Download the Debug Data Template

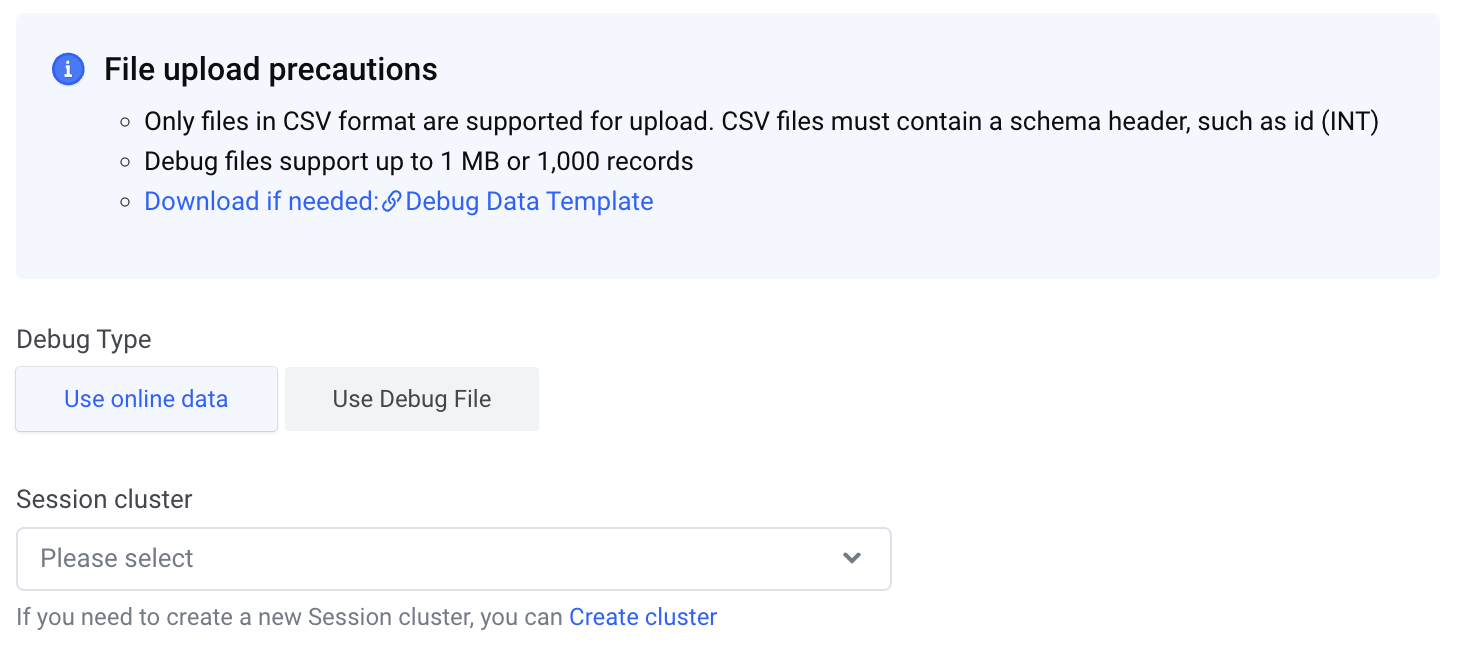[x=529, y=202]
